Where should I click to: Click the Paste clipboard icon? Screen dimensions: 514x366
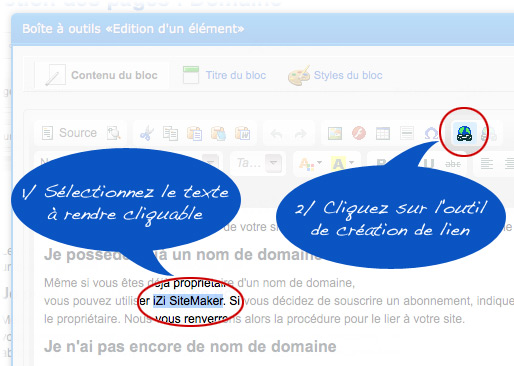tap(194, 133)
